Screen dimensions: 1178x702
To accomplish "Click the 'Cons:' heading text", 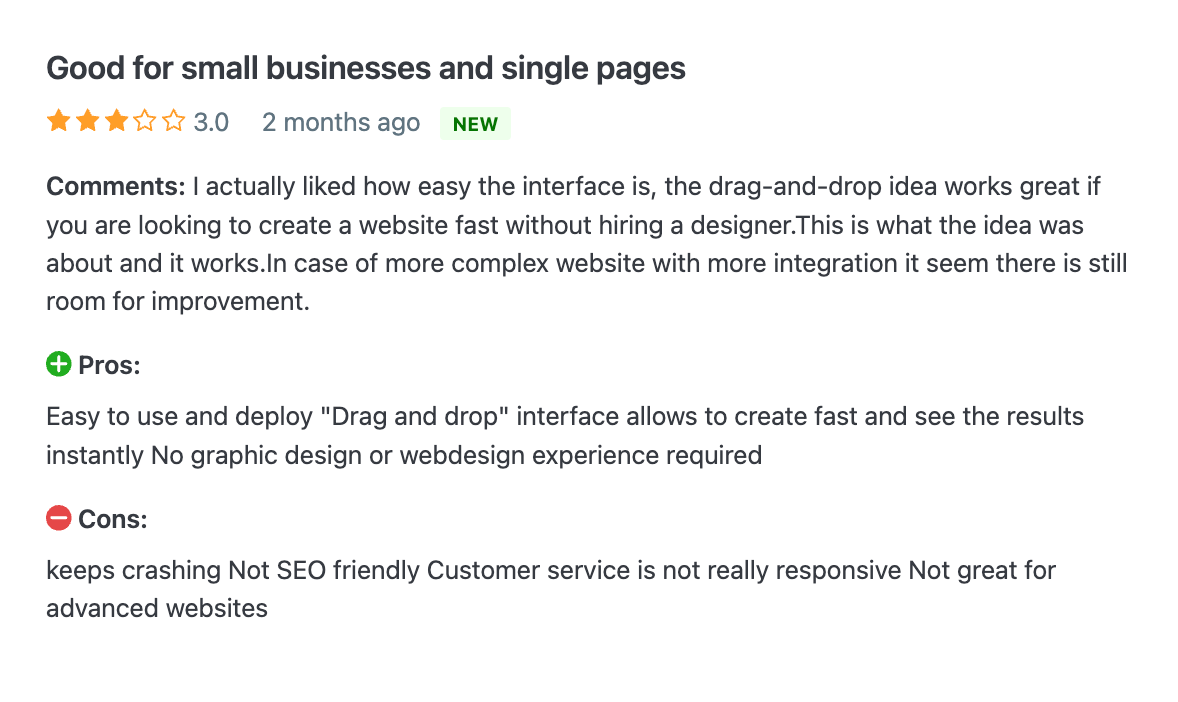I will tap(112, 520).
